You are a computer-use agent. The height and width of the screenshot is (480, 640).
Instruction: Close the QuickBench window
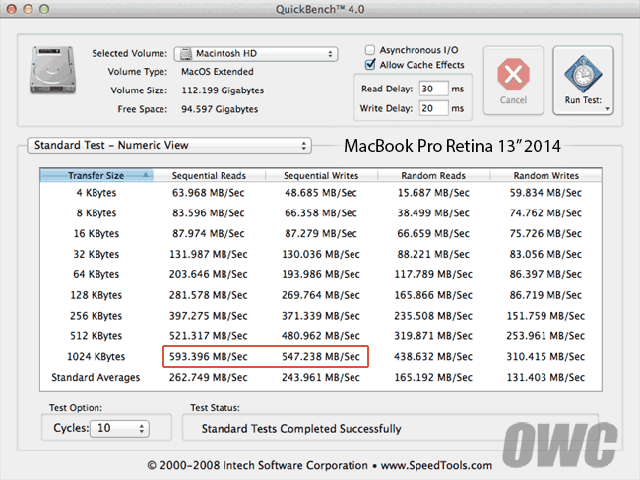[12, 9]
